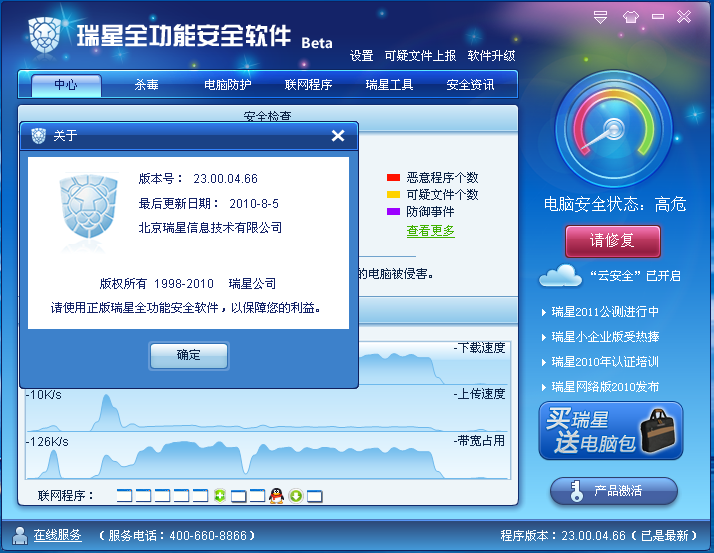Click the red 请修复 repair button
This screenshot has width=714, height=553.
pos(612,241)
